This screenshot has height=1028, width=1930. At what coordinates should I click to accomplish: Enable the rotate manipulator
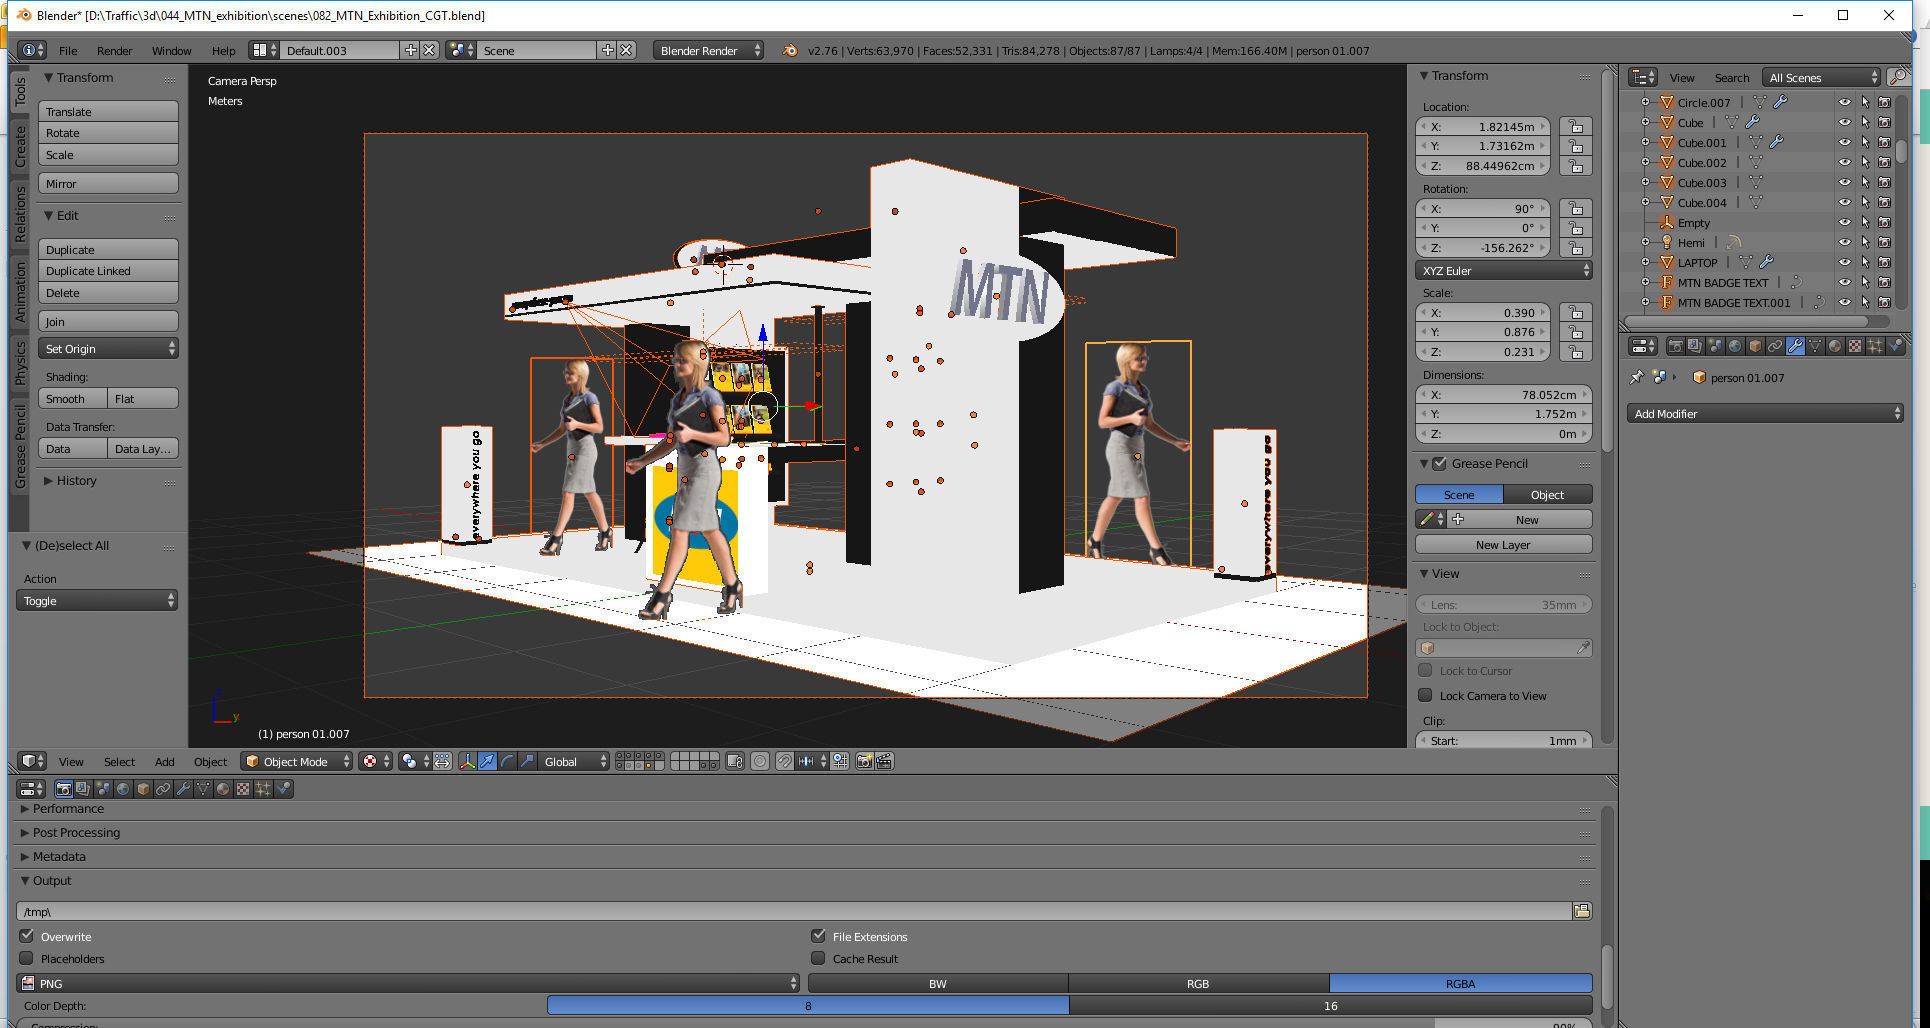tap(507, 761)
